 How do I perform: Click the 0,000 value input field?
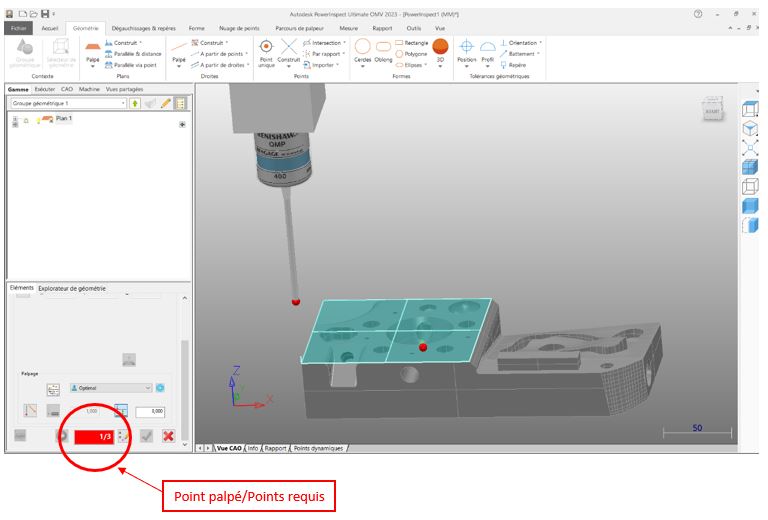149,411
